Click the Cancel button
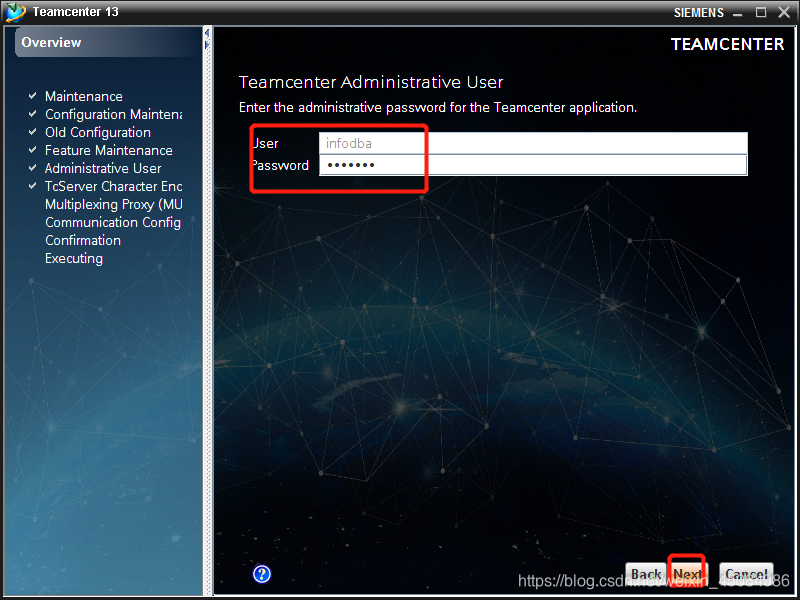The image size is (800, 600). tap(746, 574)
